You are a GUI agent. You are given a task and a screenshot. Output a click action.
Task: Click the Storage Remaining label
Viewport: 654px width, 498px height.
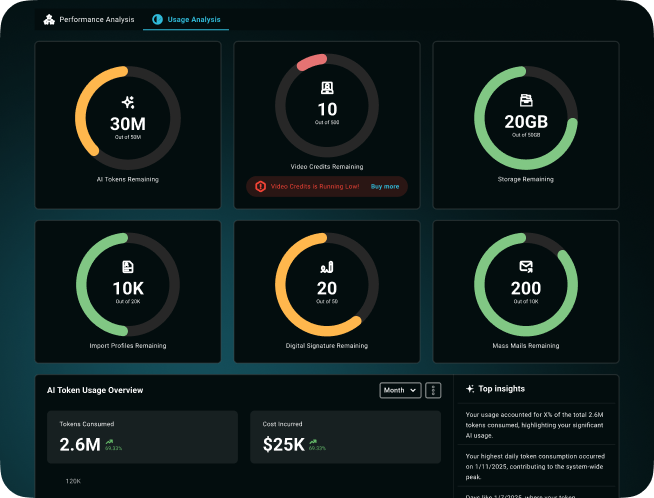pyautogui.click(x=526, y=179)
